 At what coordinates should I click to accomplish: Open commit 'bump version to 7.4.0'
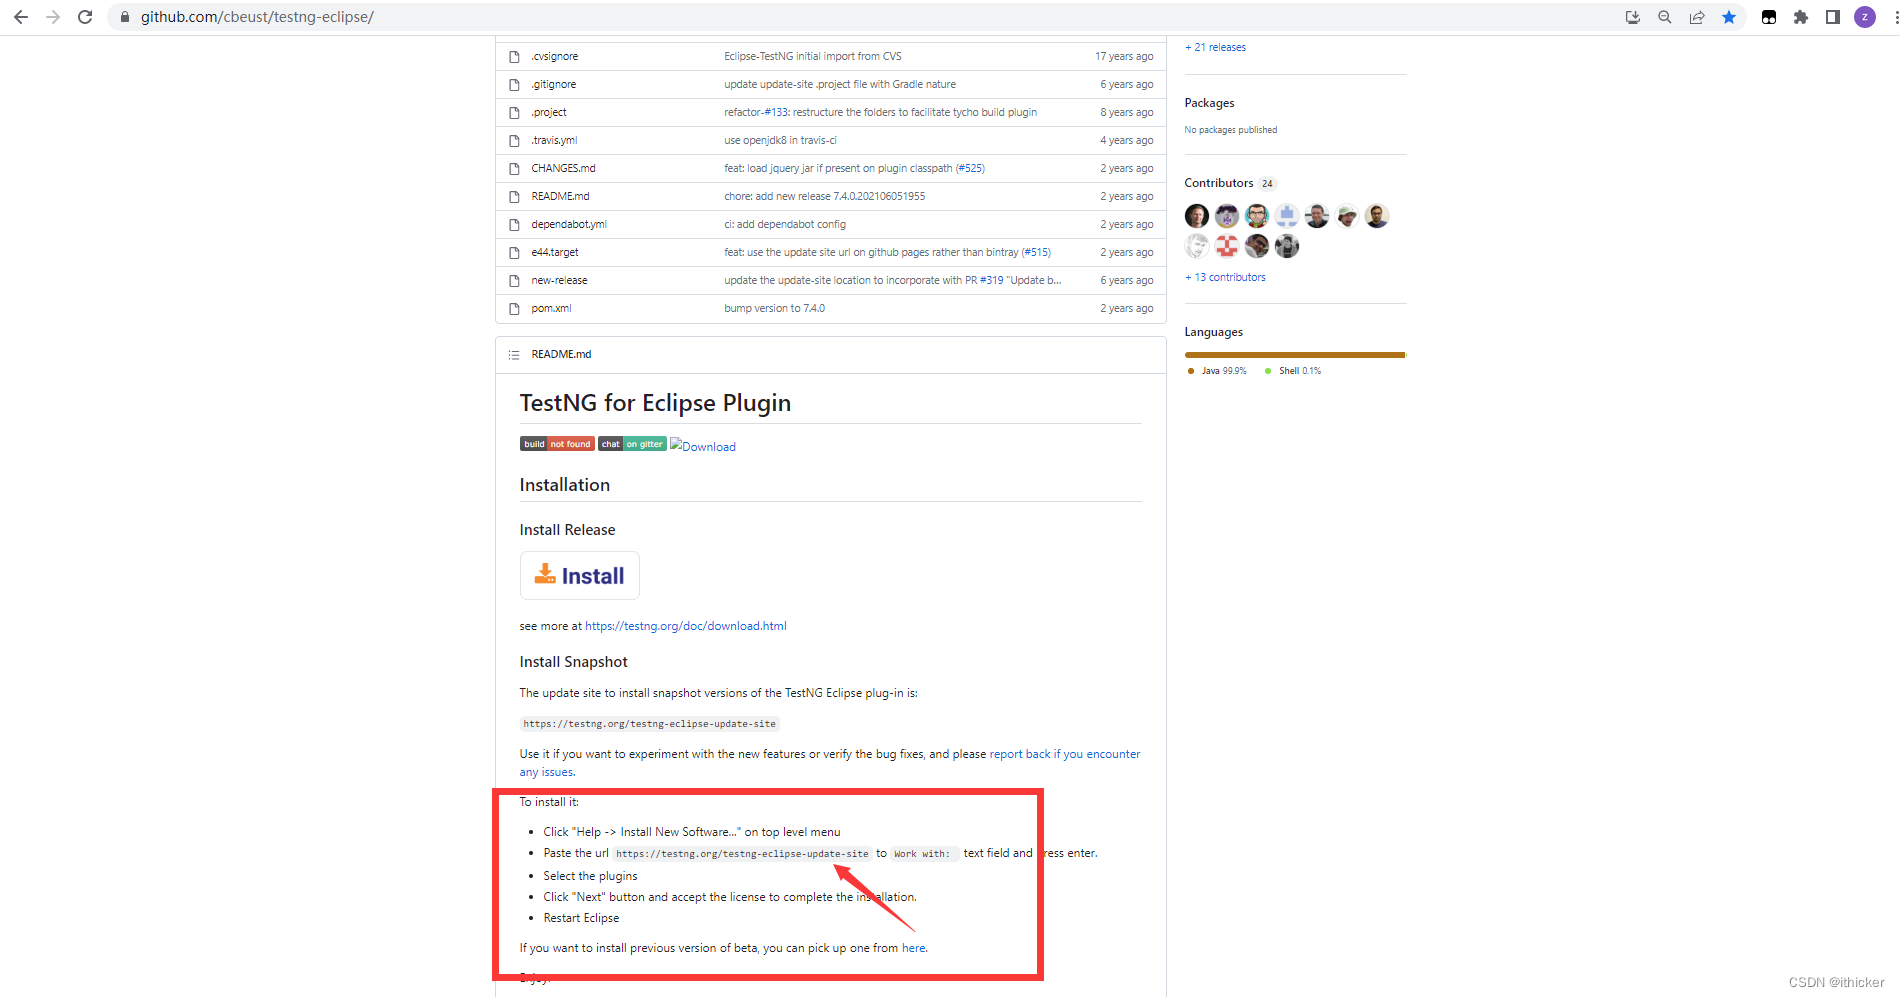coord(775,308)
